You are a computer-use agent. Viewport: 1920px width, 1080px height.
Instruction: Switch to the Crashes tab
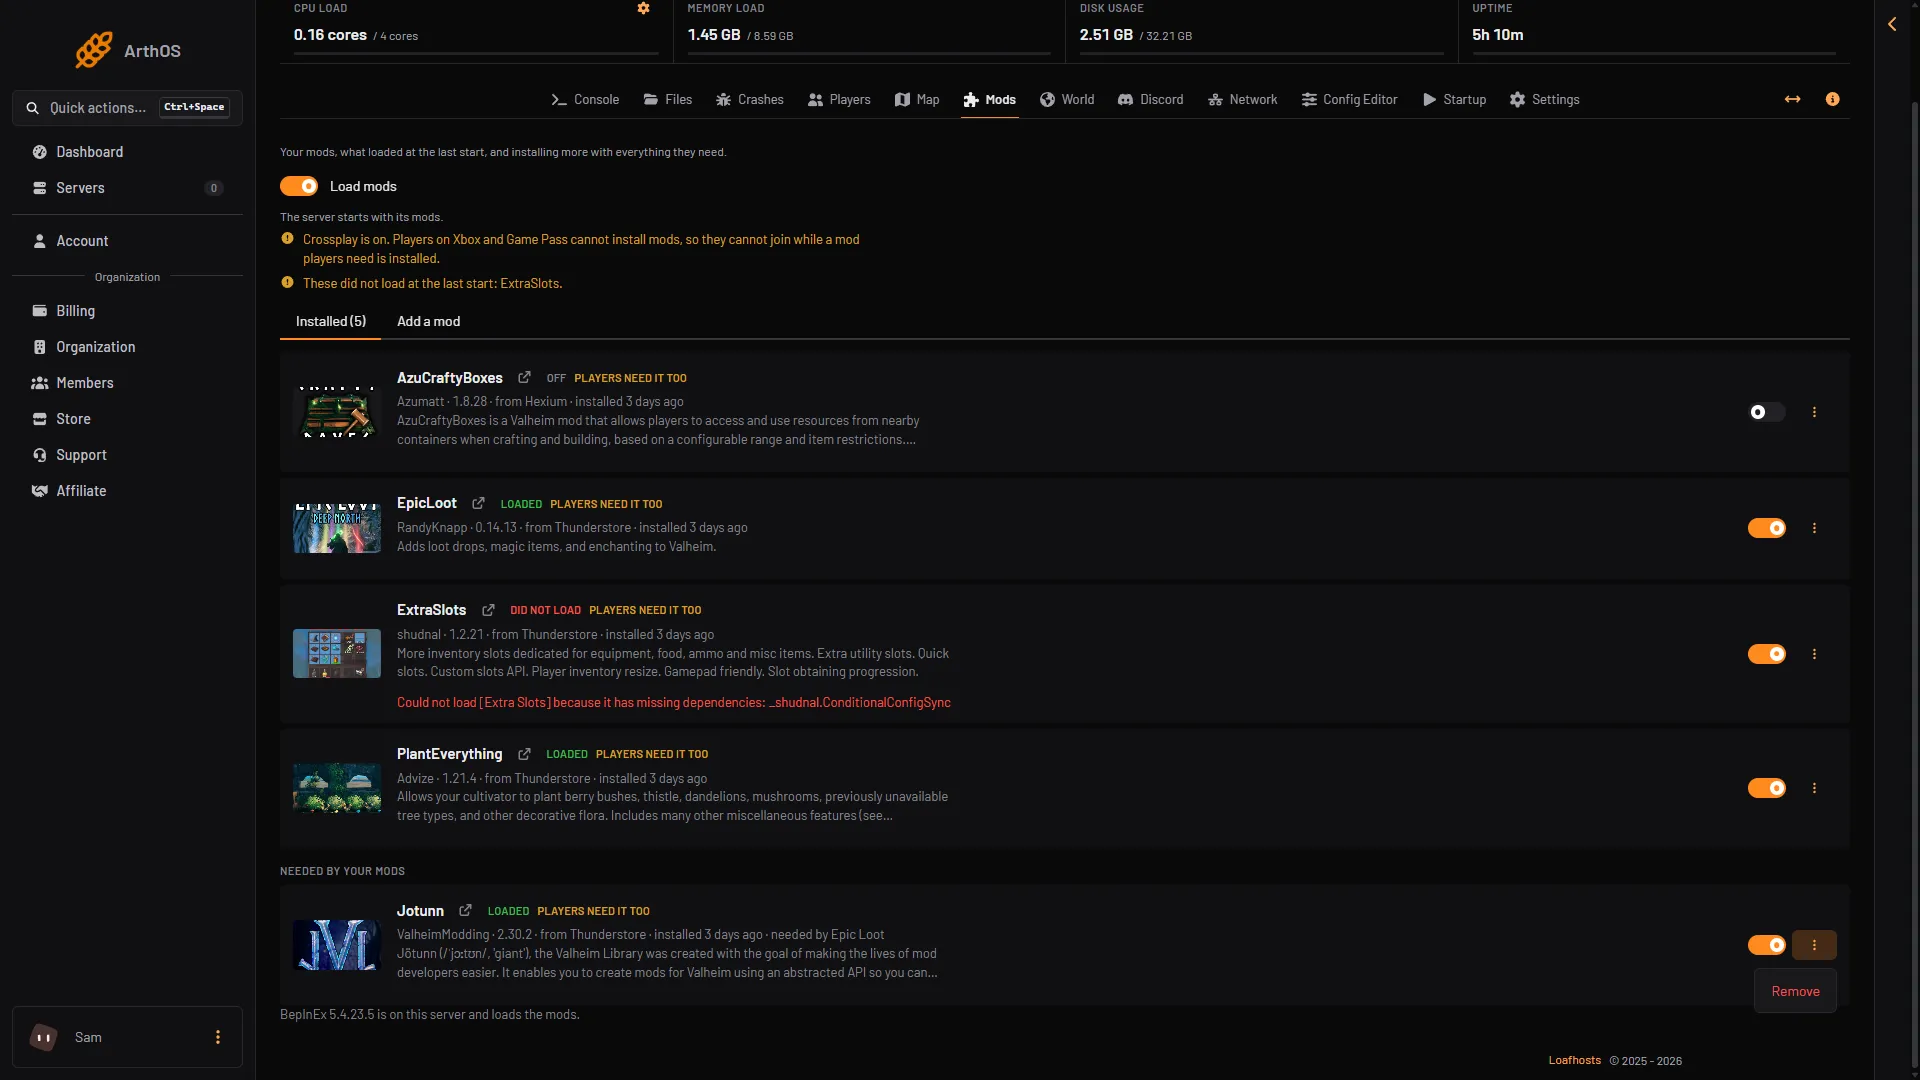(750, 100)
